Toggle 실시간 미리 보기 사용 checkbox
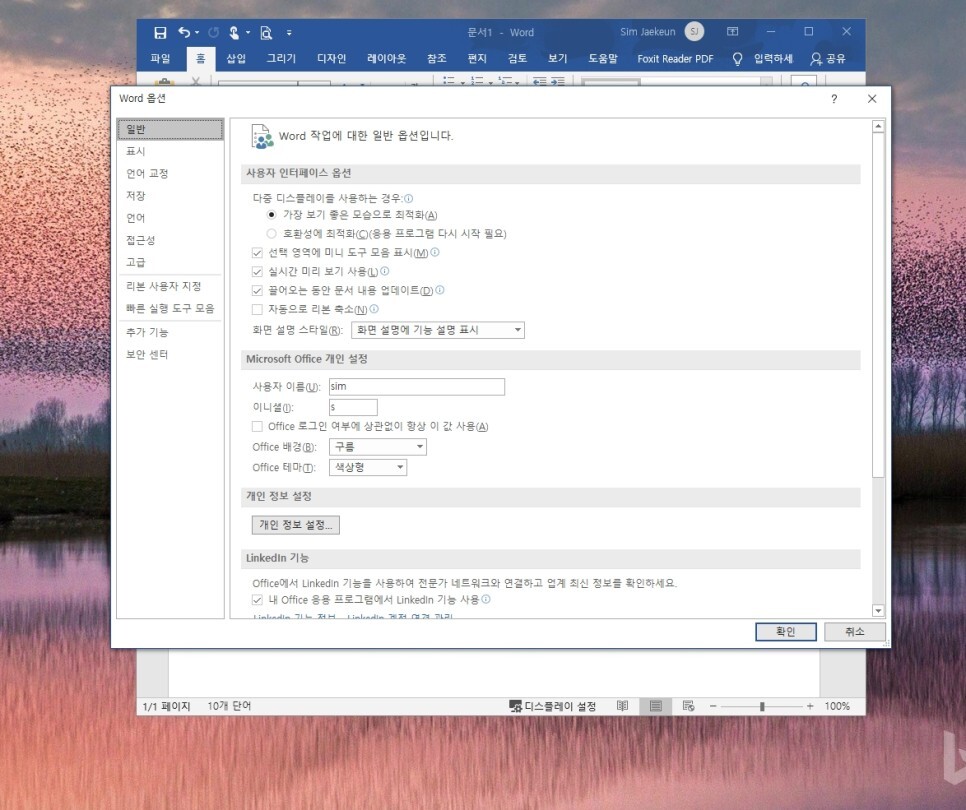Screen dimensions: 966x810 click(x=258, y=272)
